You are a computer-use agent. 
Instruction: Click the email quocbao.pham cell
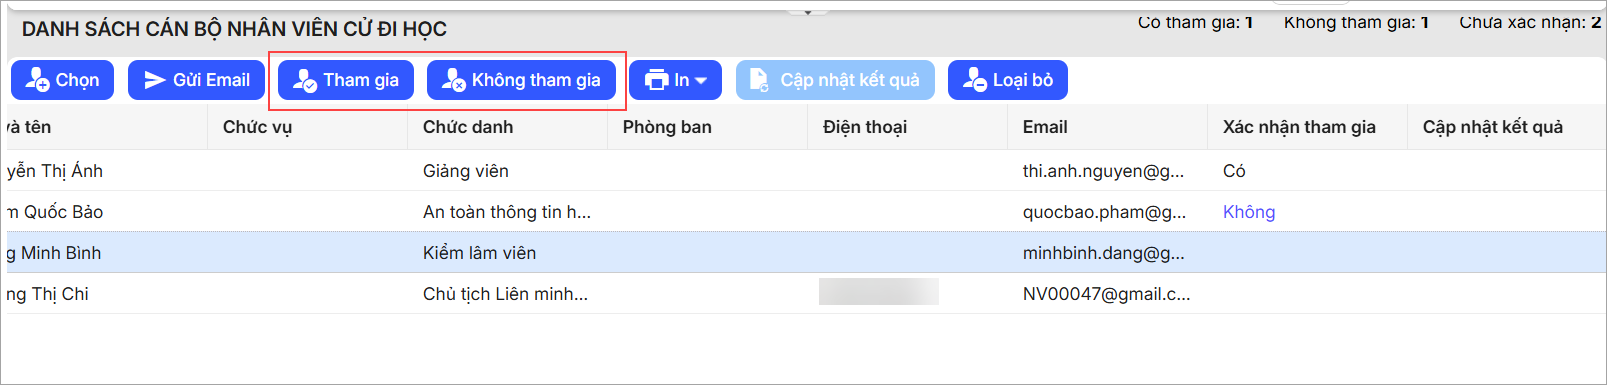(1104, 212)
